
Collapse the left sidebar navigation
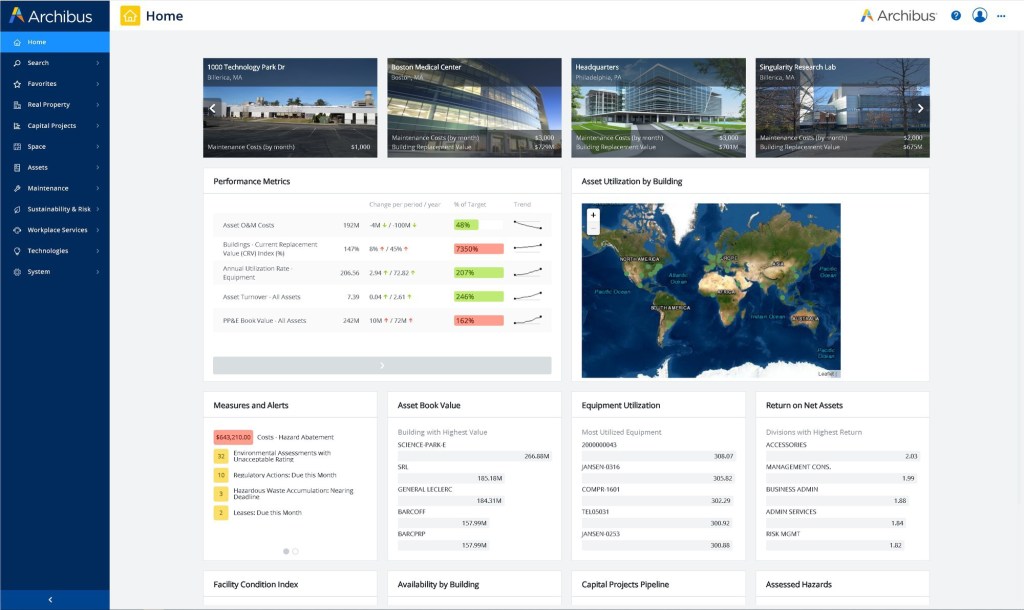pos(50,599)
